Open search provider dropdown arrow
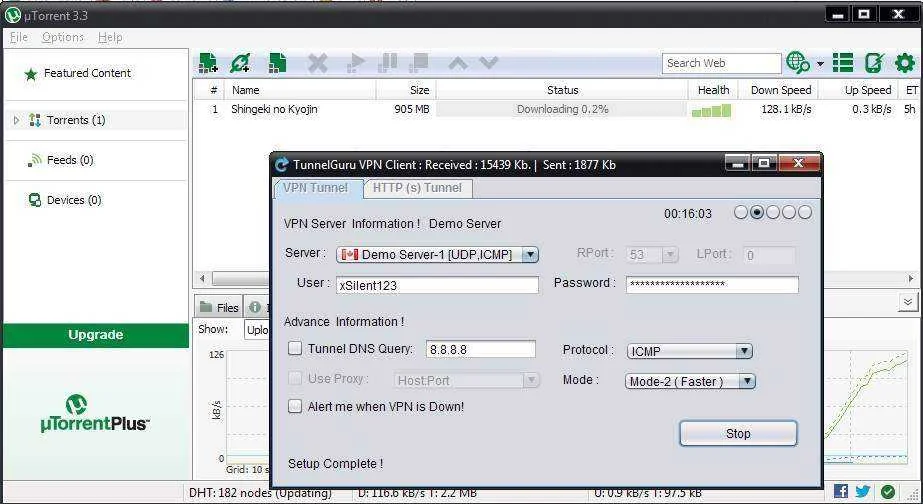Screen dimensions: 923x504 click(820, 64)
